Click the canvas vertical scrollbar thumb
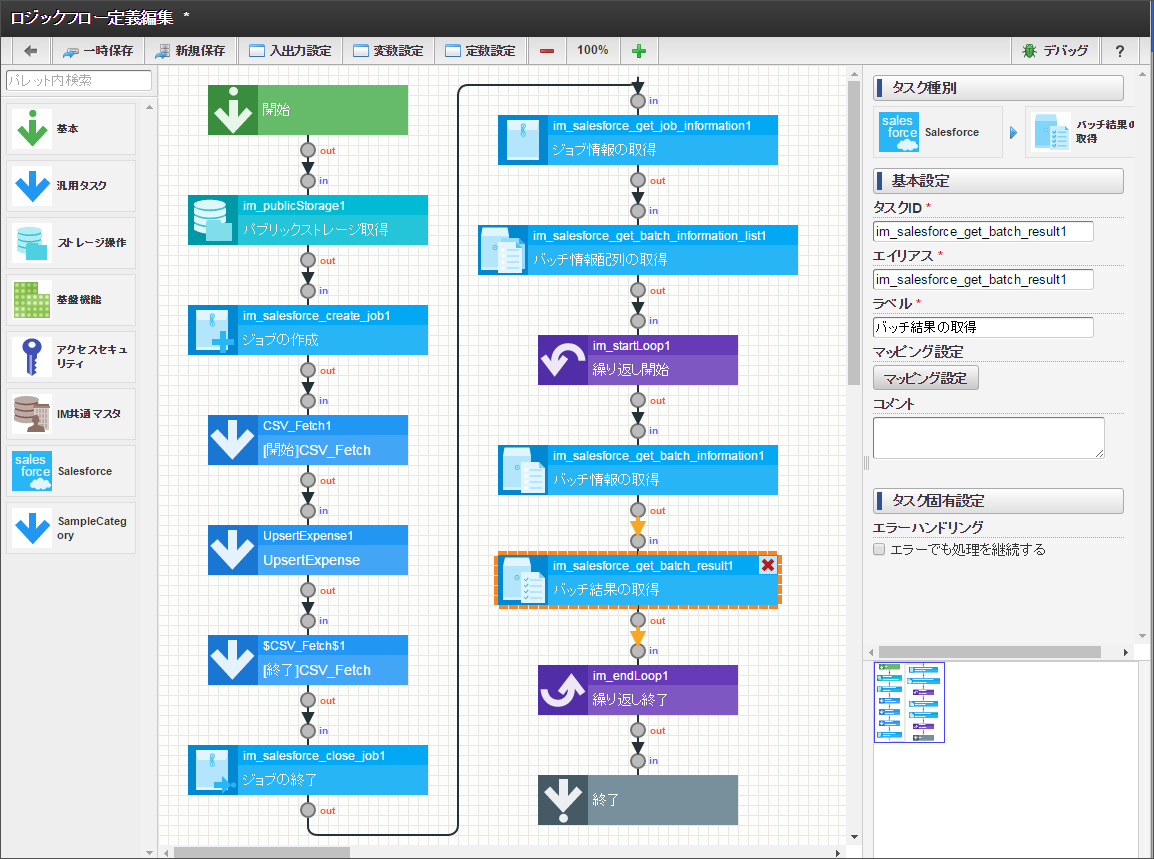This screenshot has width=1154, height=859. point(854,233)
